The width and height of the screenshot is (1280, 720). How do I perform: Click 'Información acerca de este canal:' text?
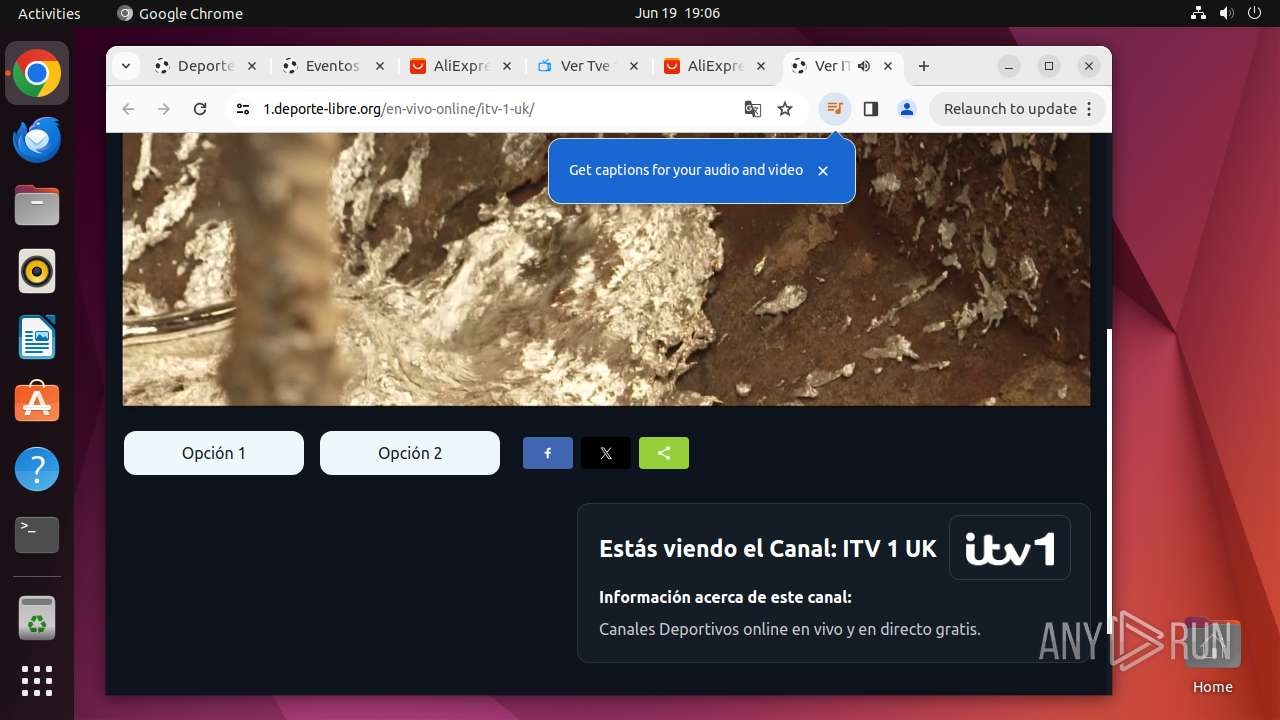pyautogui.click(x=725, y=597)
